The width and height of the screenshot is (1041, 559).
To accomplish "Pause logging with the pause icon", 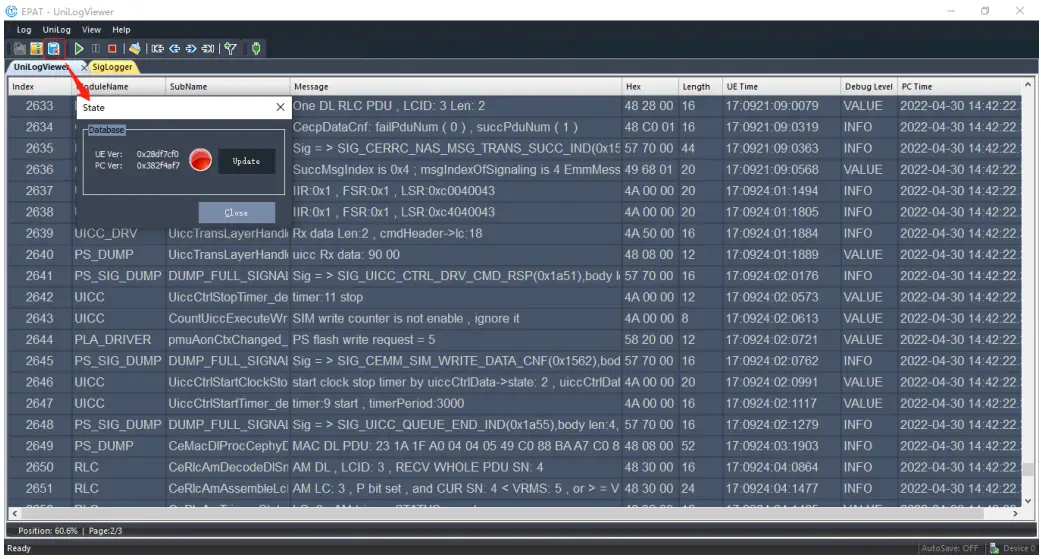I will tap(96, 48).
